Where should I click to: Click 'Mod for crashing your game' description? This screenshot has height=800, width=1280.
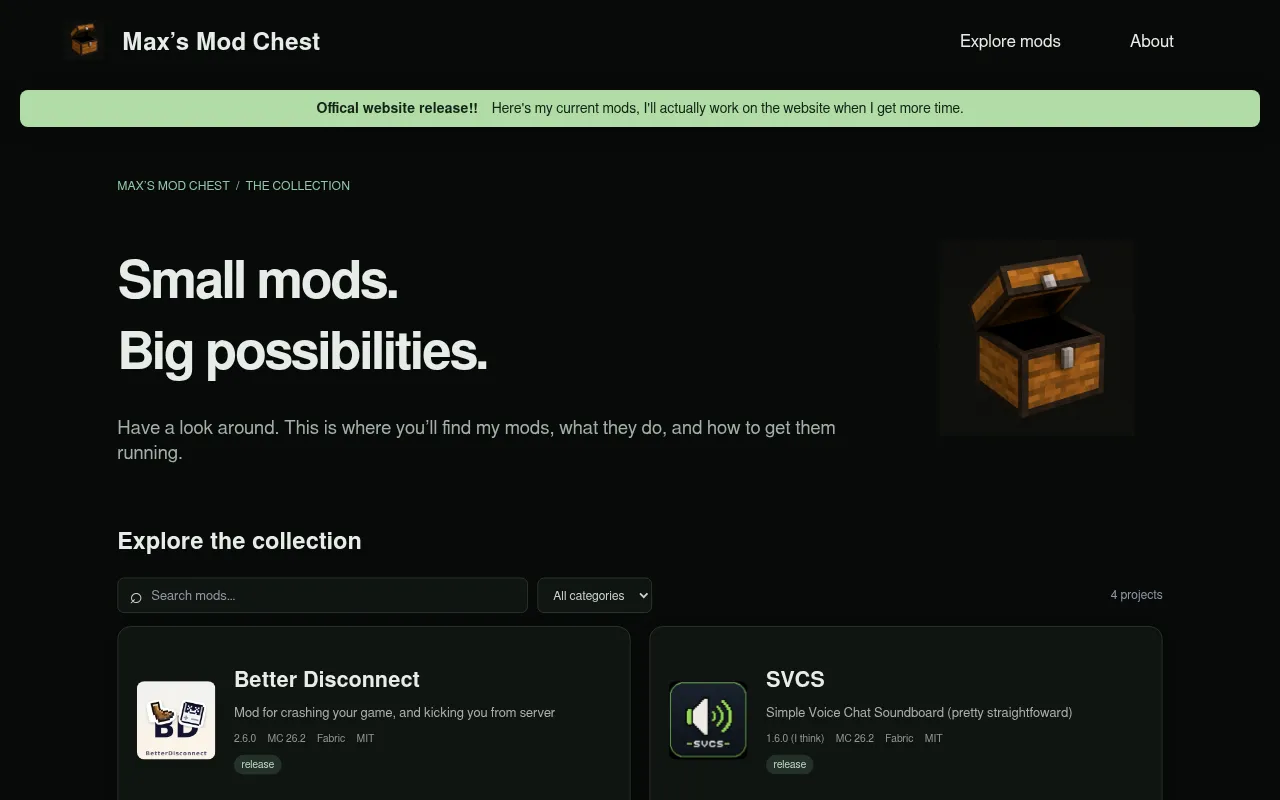pyautogui.click(x=394, y=713)
